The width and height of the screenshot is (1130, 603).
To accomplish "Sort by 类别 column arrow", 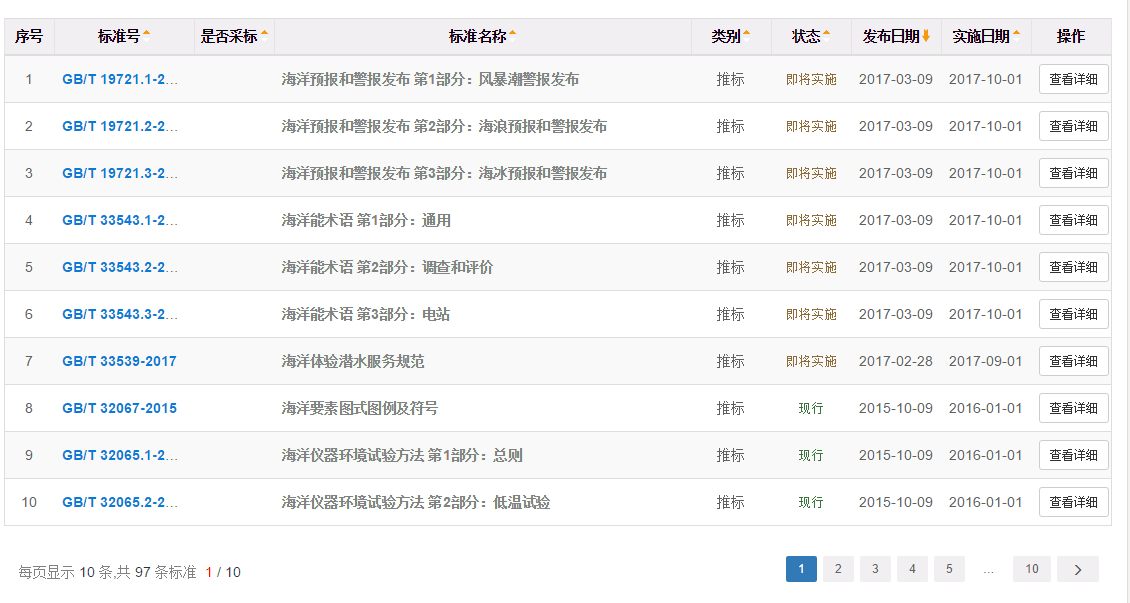I will (x=746, y=35).
